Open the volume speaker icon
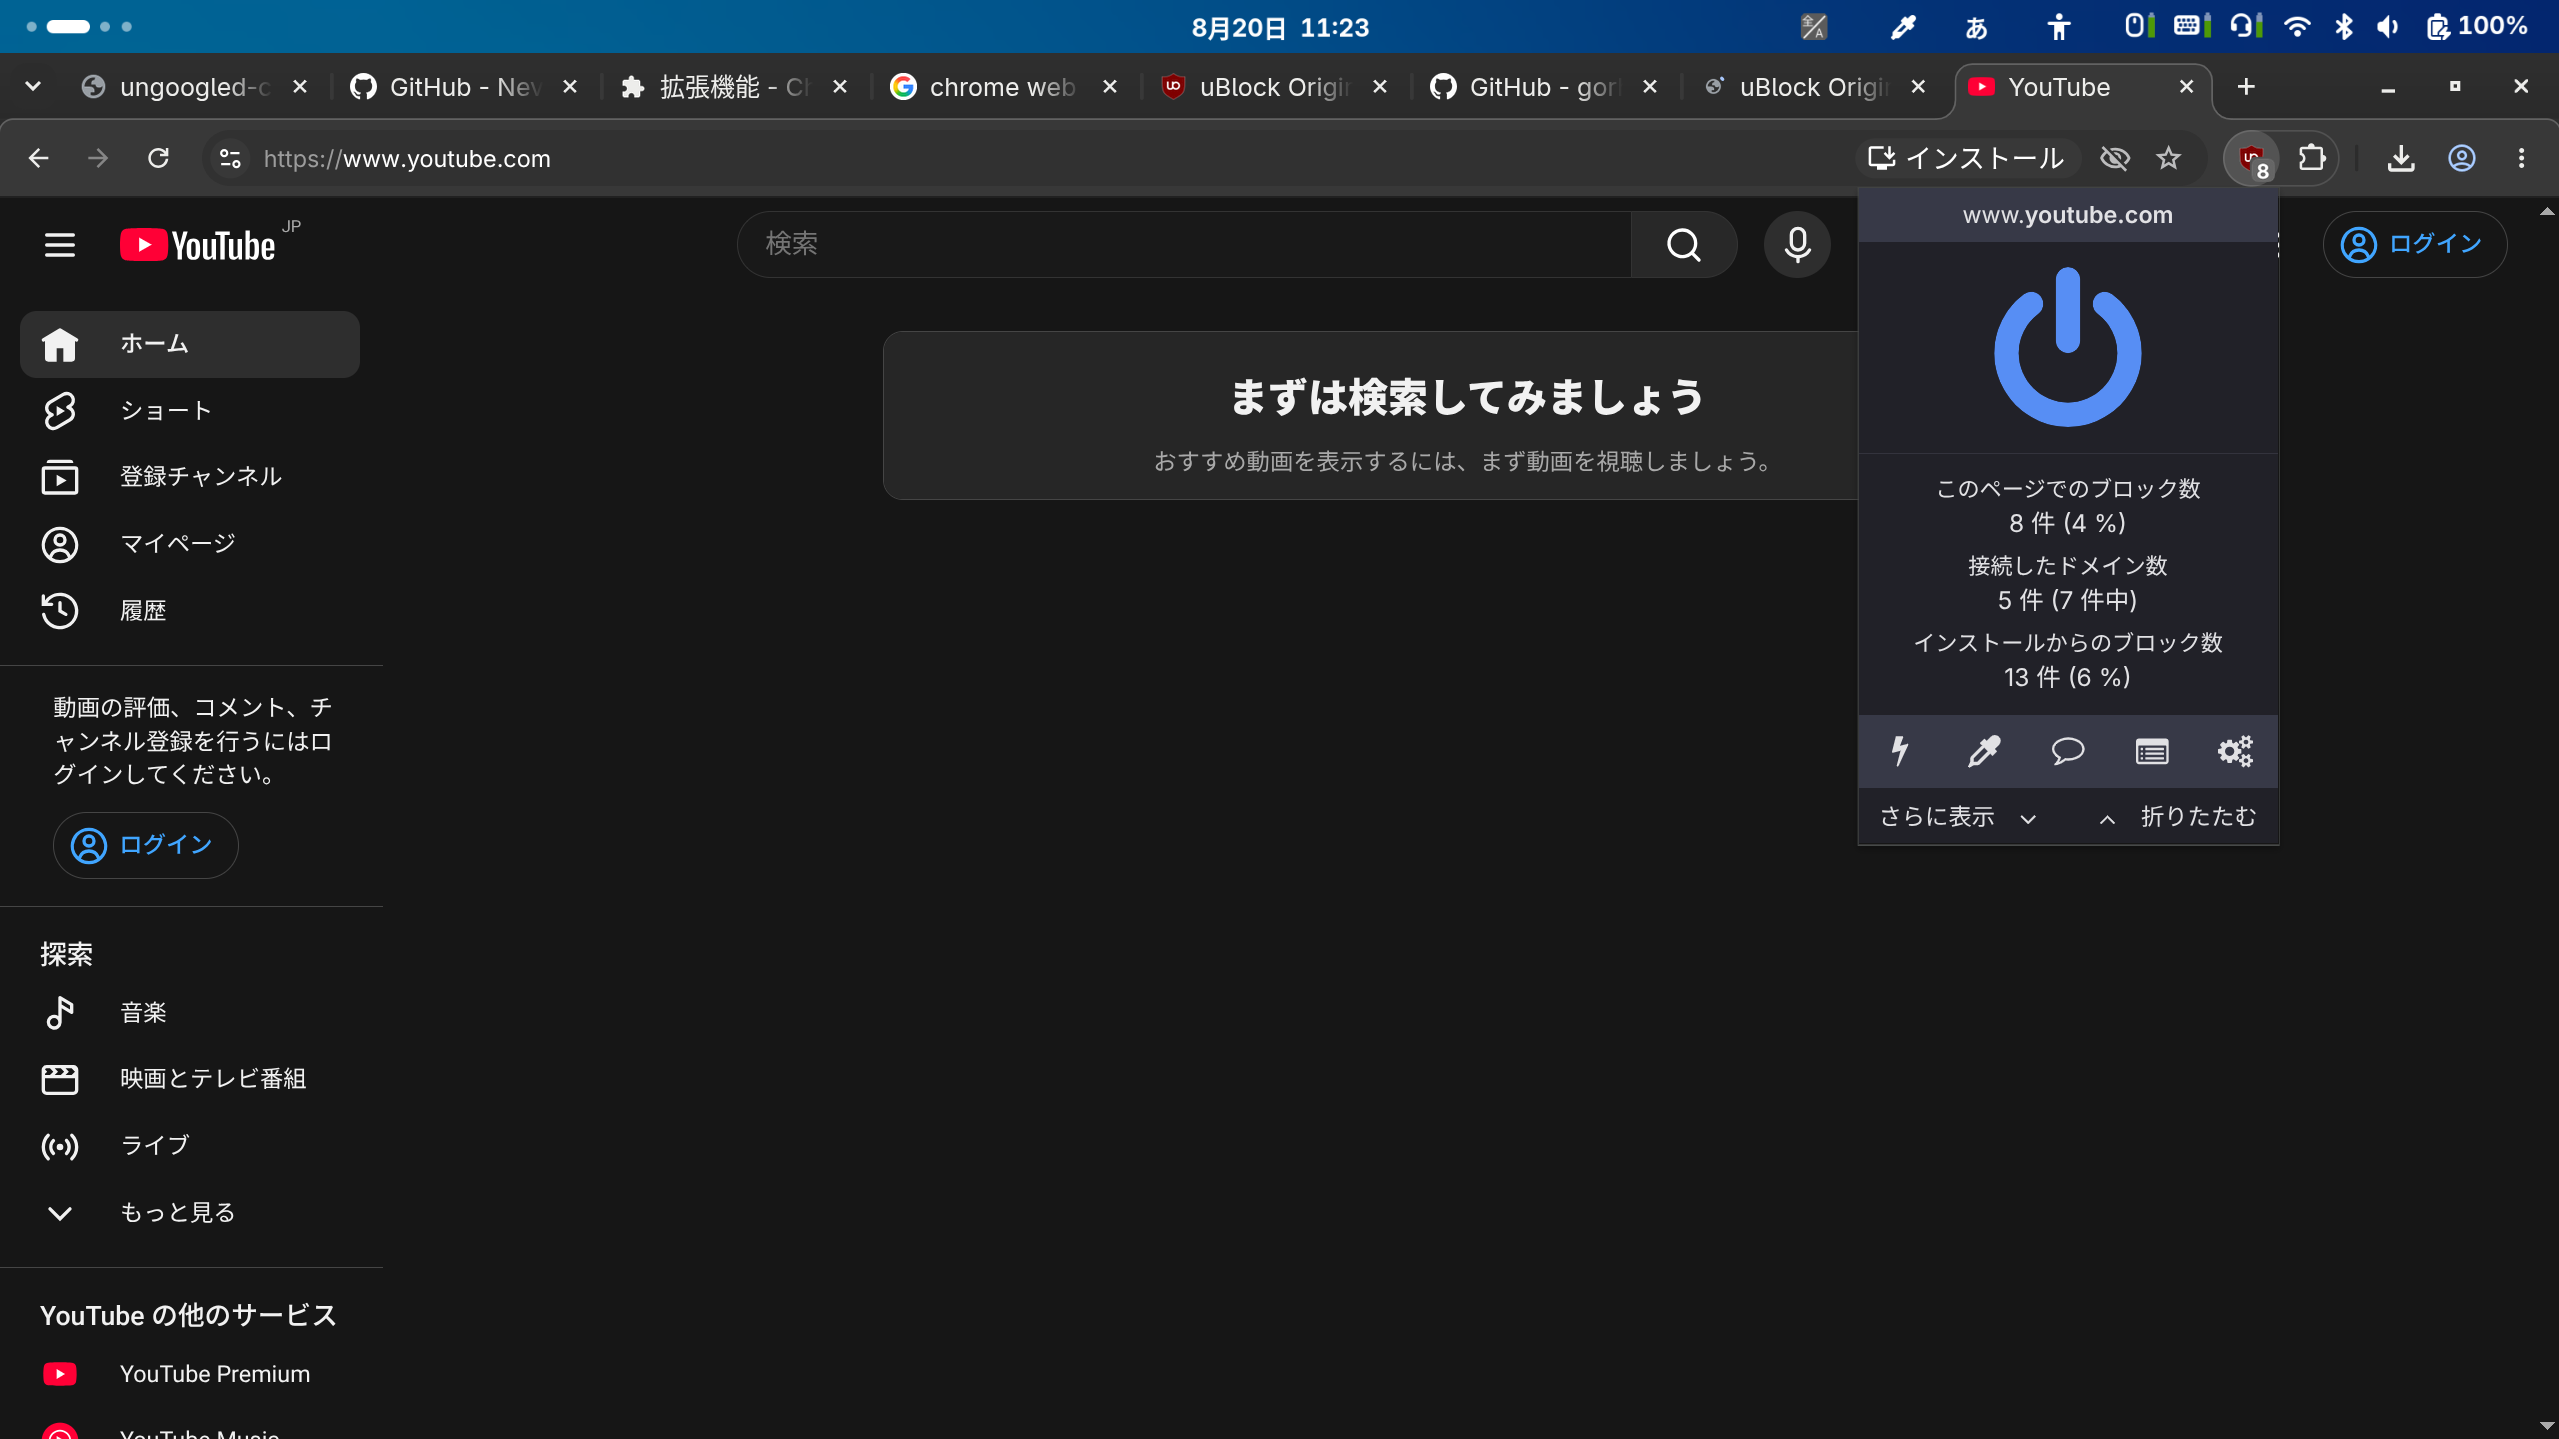The image size is (2559, 1439). [2388, 27]
